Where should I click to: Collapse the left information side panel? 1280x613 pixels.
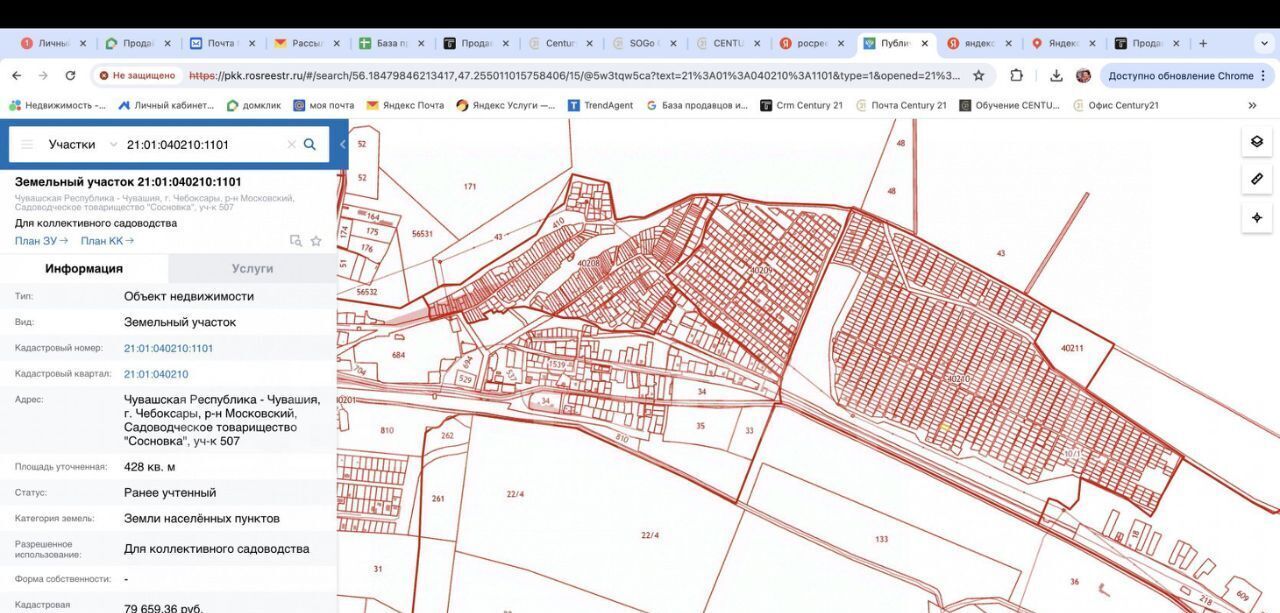point(342,145)
